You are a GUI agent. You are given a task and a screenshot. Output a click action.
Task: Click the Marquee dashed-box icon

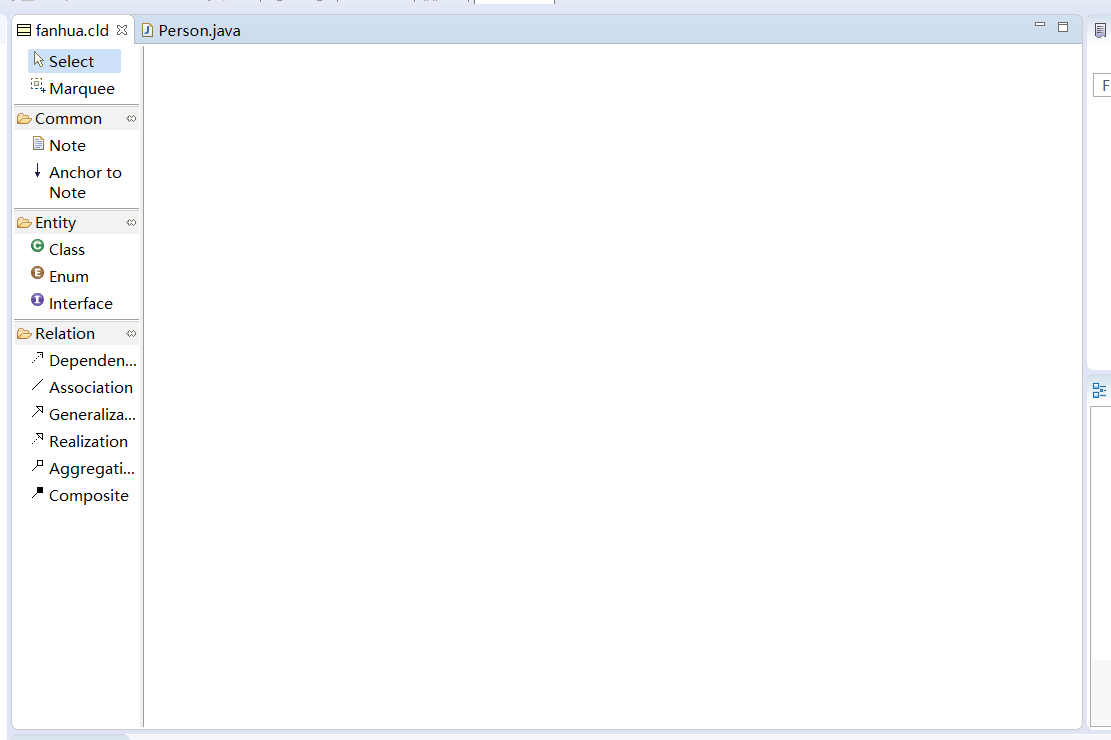point(38,86)
